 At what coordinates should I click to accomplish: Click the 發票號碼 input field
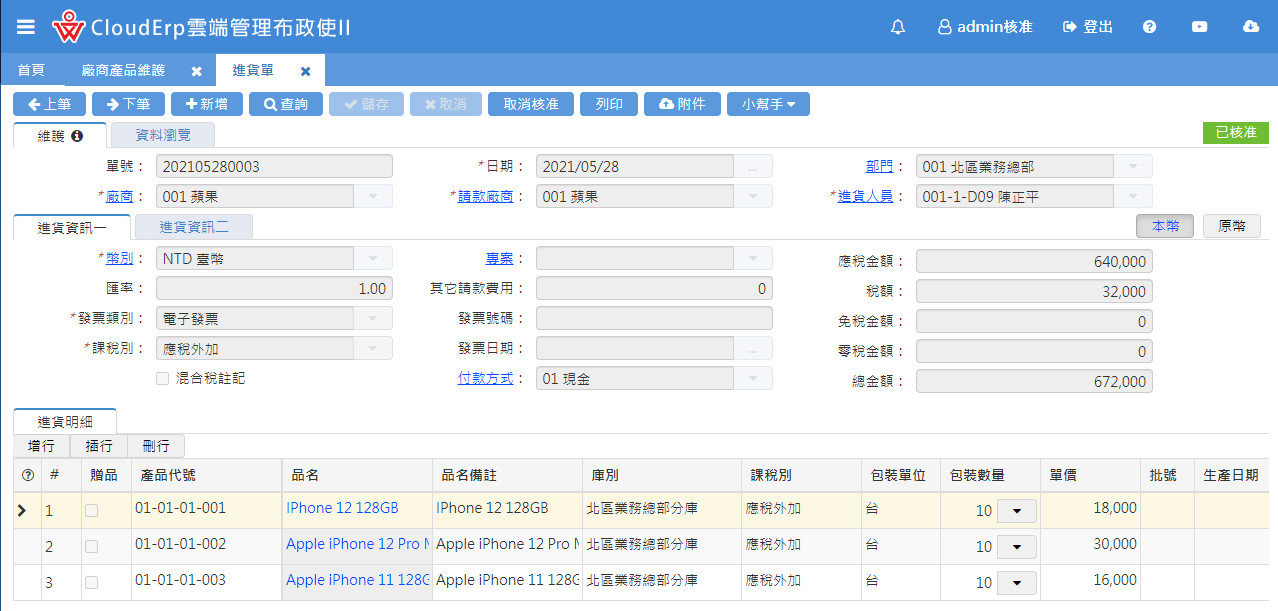pyautogui.click(x=654, y=319)
